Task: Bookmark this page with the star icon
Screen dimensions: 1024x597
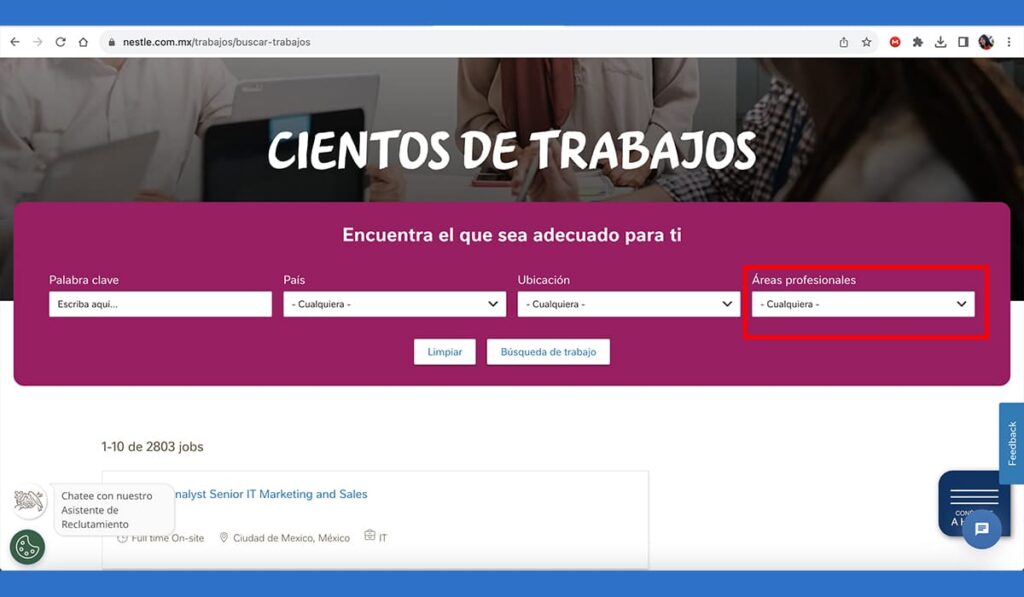Action: coord(867,42)
